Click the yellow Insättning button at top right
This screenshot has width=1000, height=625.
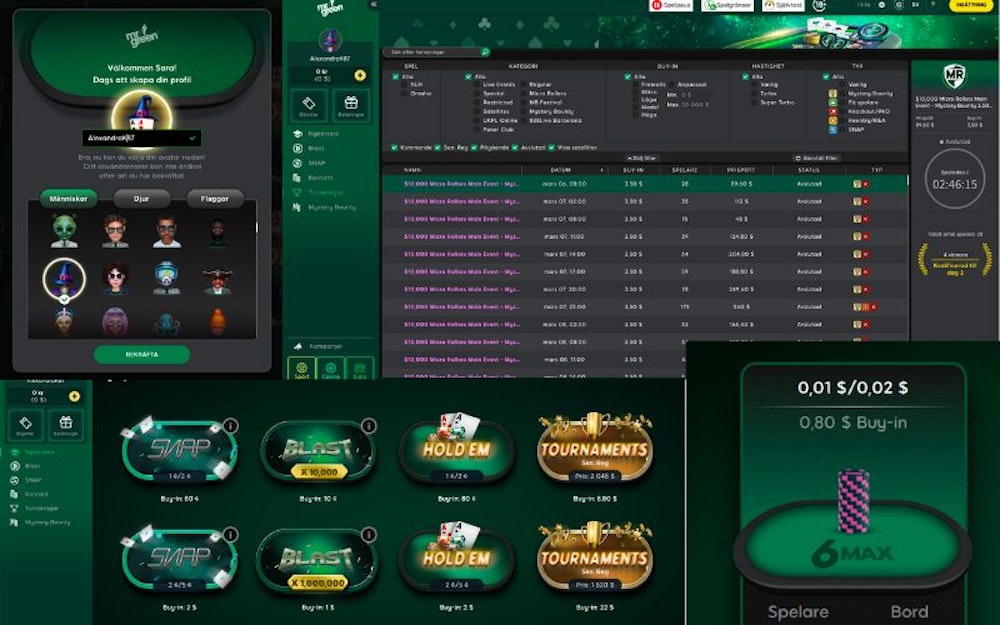tap(971, 5)
